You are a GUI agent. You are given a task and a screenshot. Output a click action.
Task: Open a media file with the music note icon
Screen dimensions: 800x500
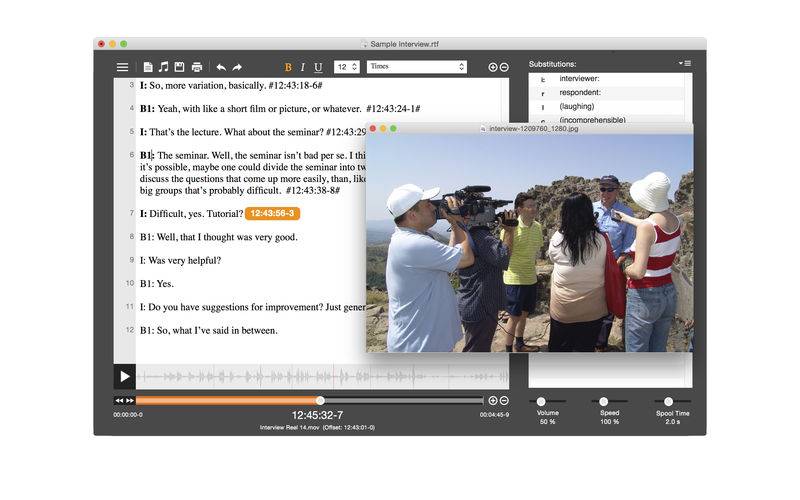click(x=163, y=67)
